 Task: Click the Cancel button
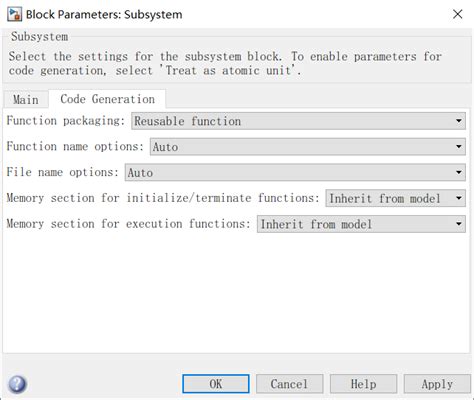coord(289,384)
